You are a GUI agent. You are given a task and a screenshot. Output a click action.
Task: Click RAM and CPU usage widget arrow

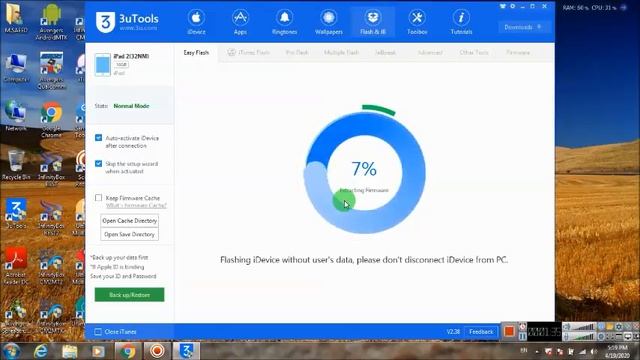(x=624, y=7)
